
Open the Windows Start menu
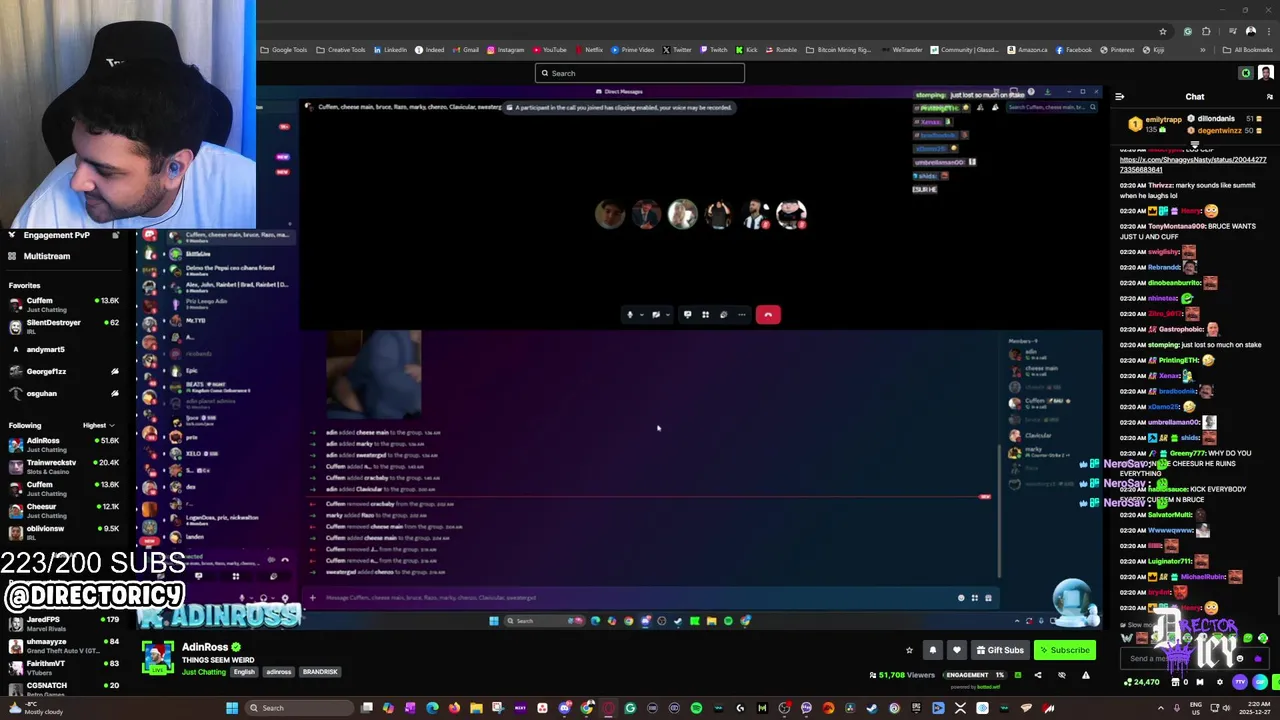232,708
